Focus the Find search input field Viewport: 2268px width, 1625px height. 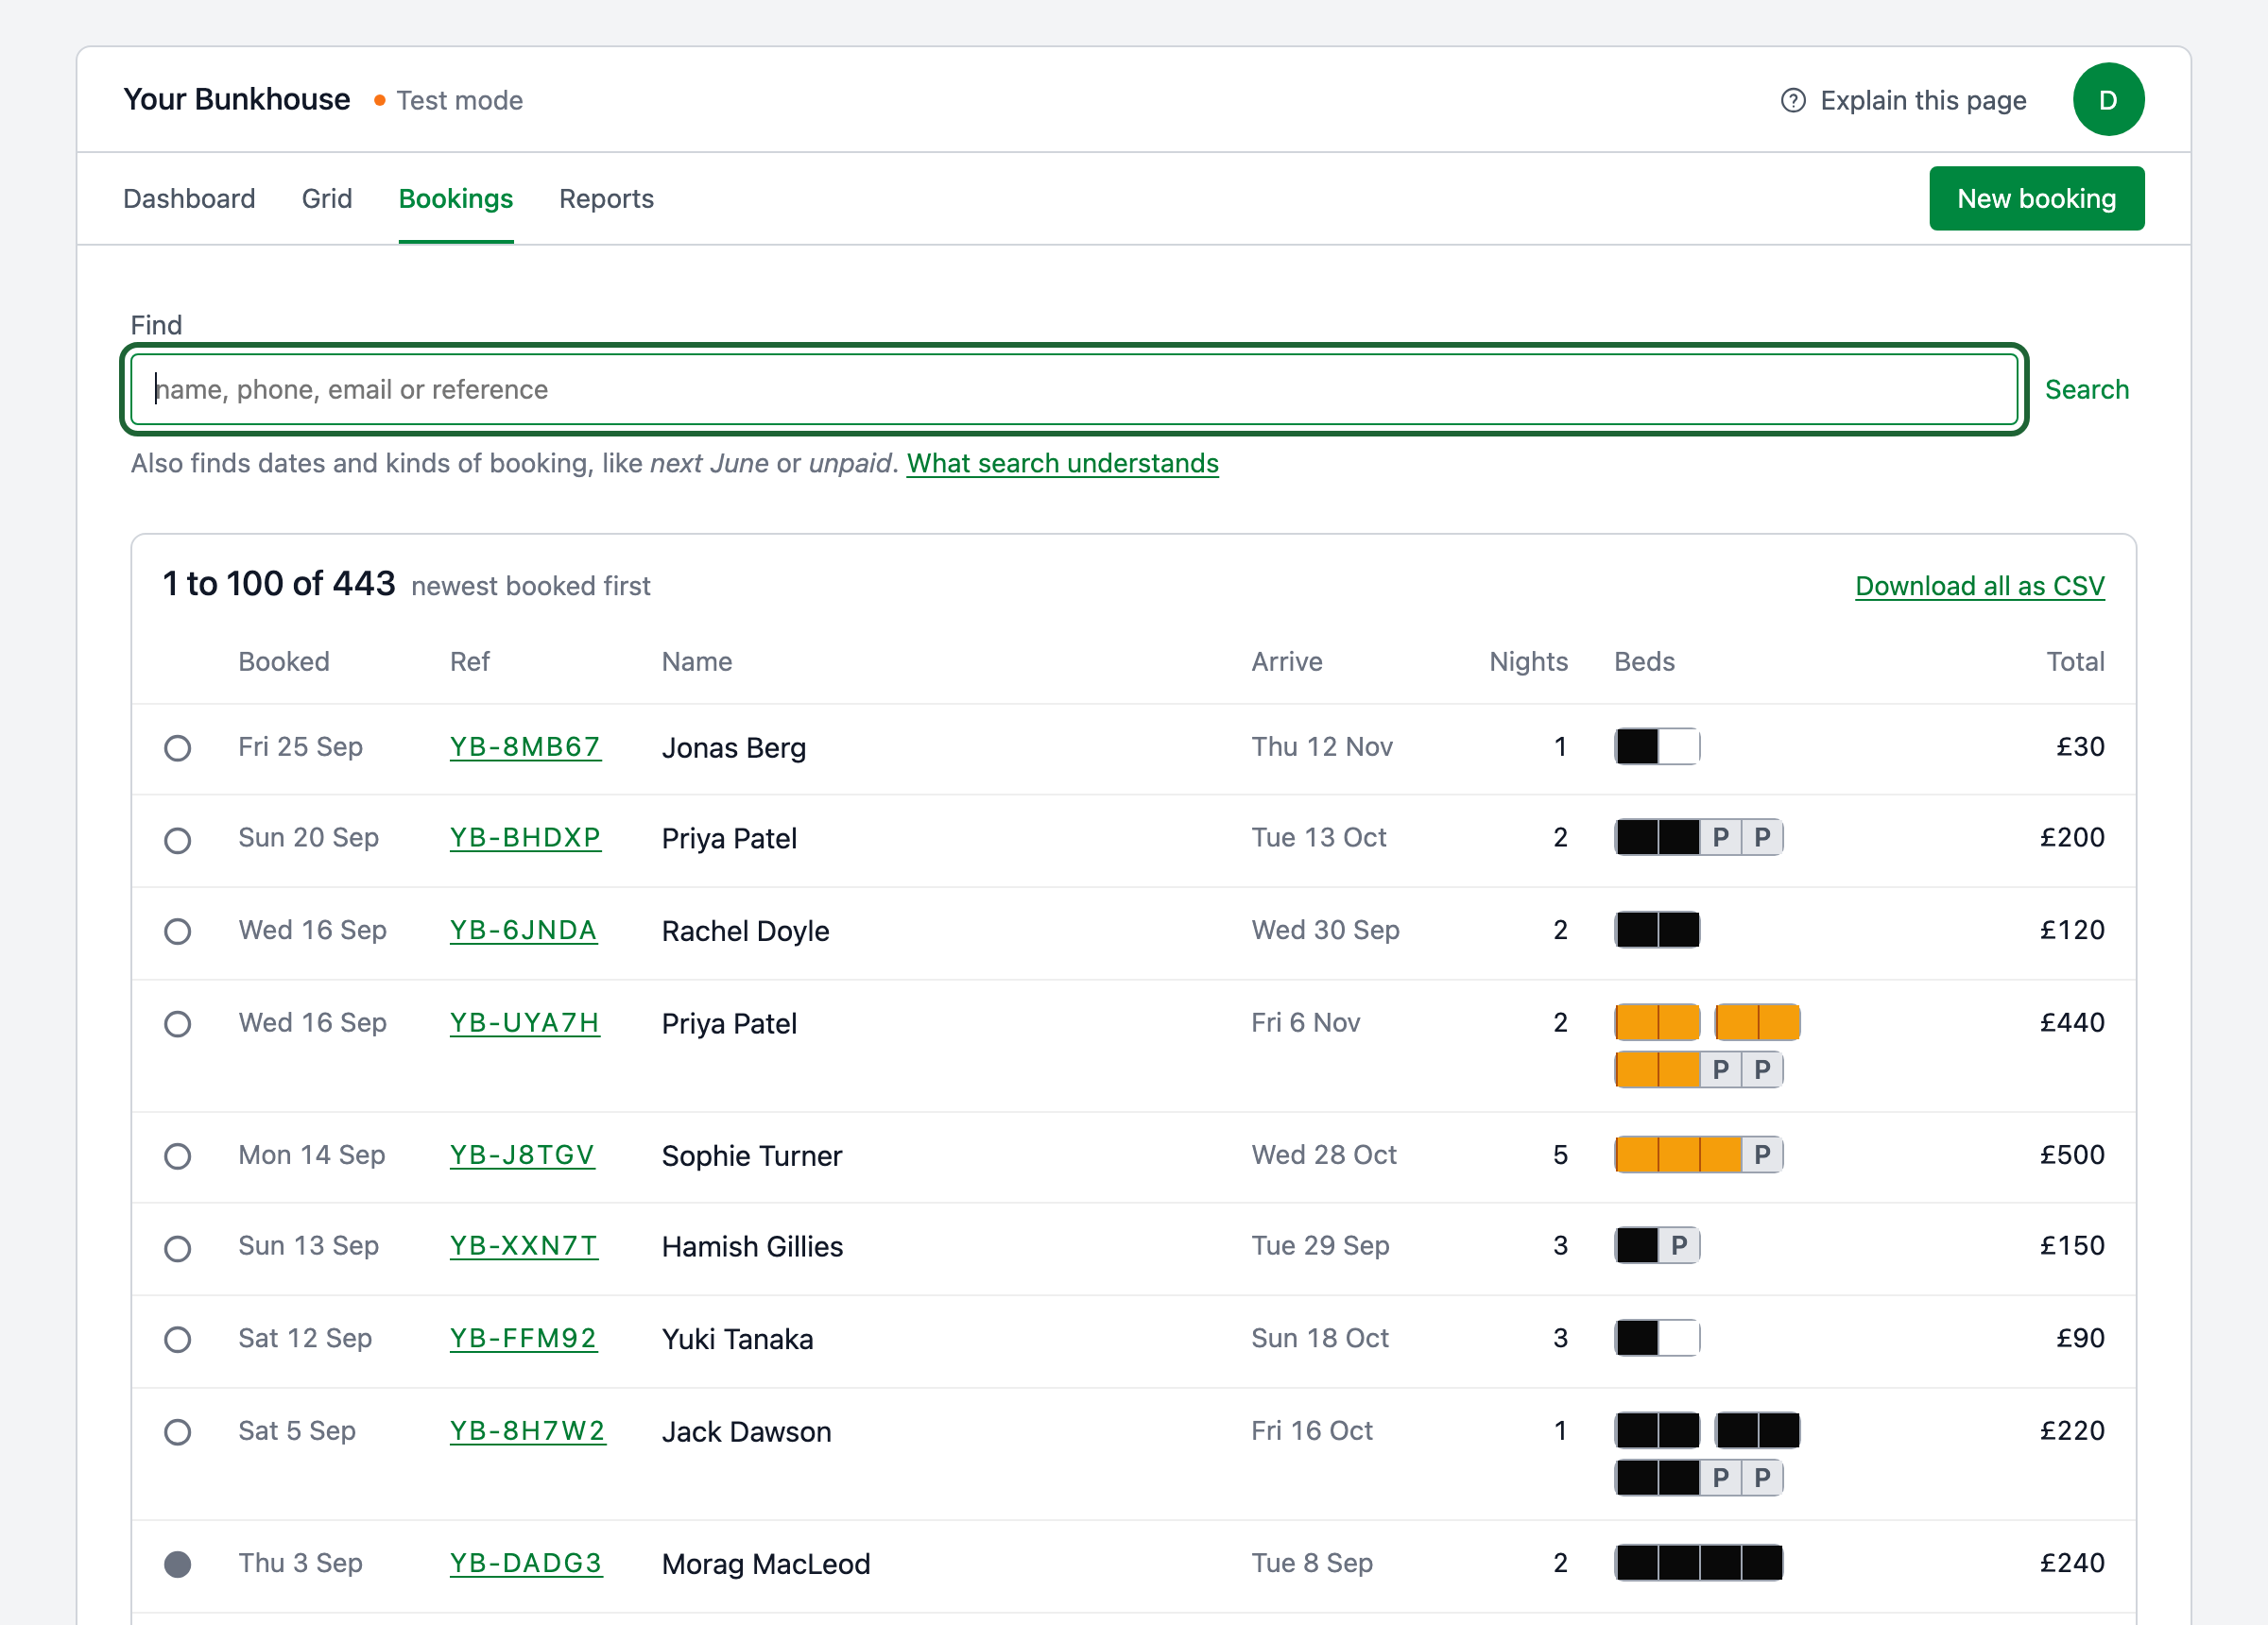coord(1074,390)
